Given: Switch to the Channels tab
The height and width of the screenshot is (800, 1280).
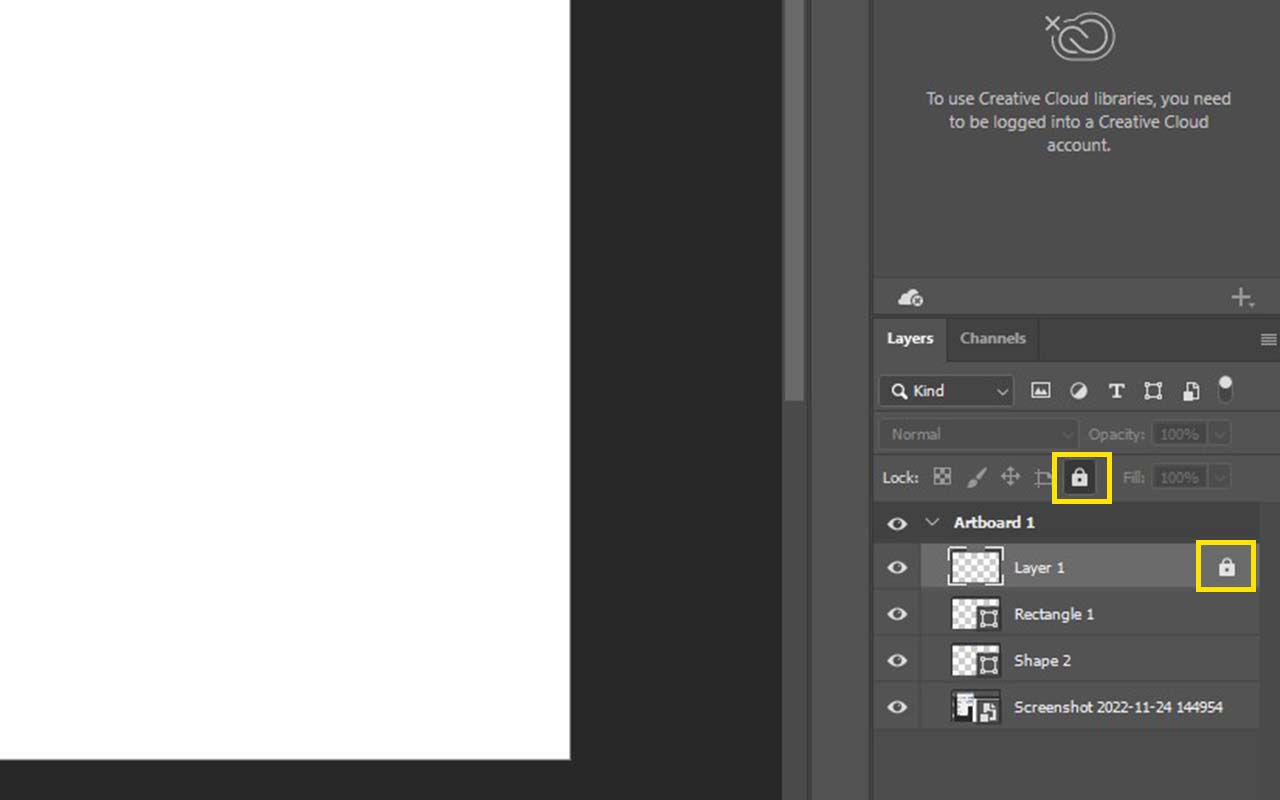Looking at the screenshot, I should point(992,339).
